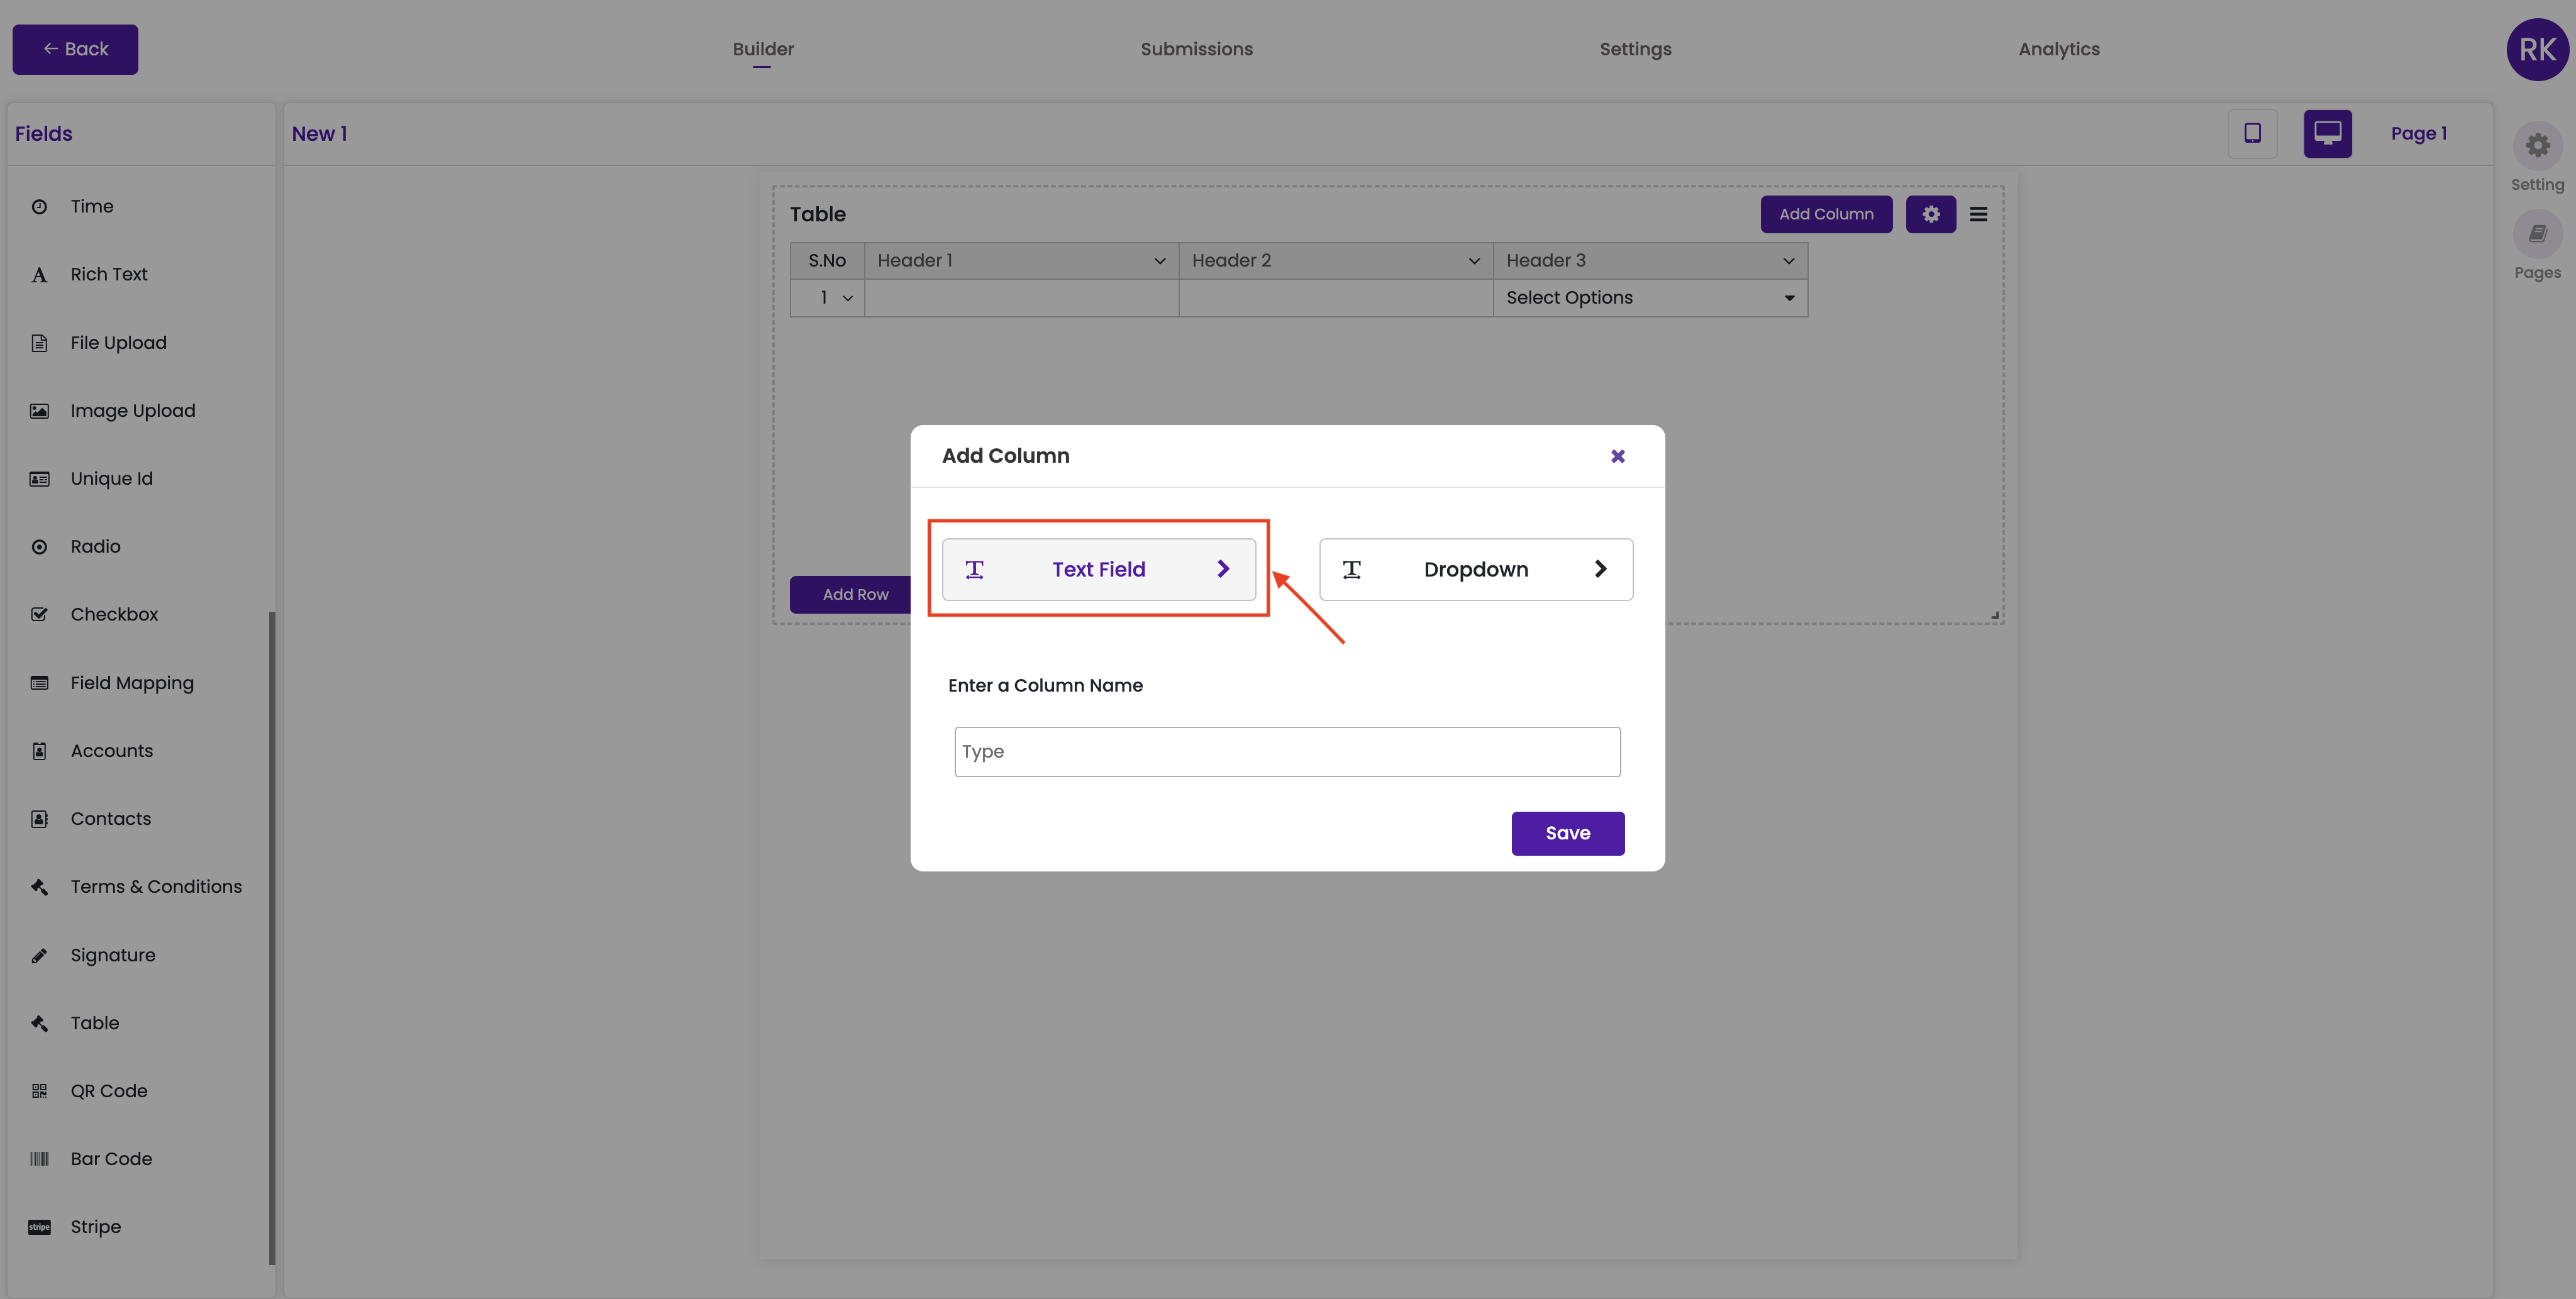Choose the Text Field column type
The width and height of the screenshot is (2576, 1299).
(1098, 570)
